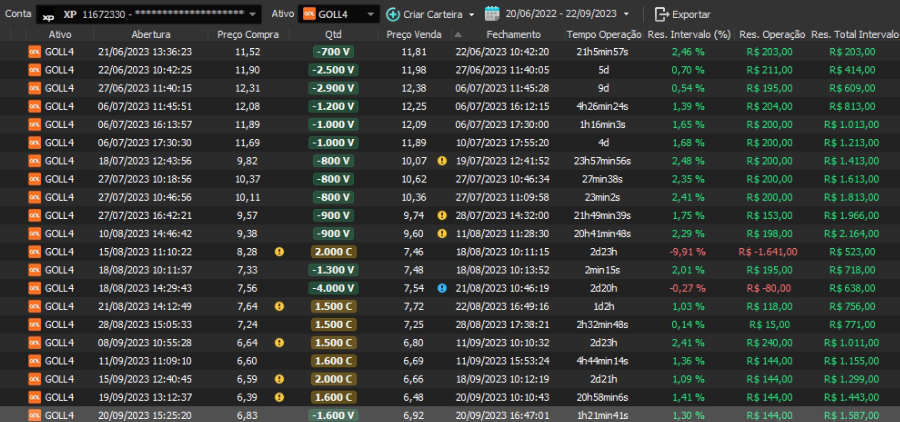
Task: Click the Exportar arrow icon
Action: coord(661,14)
